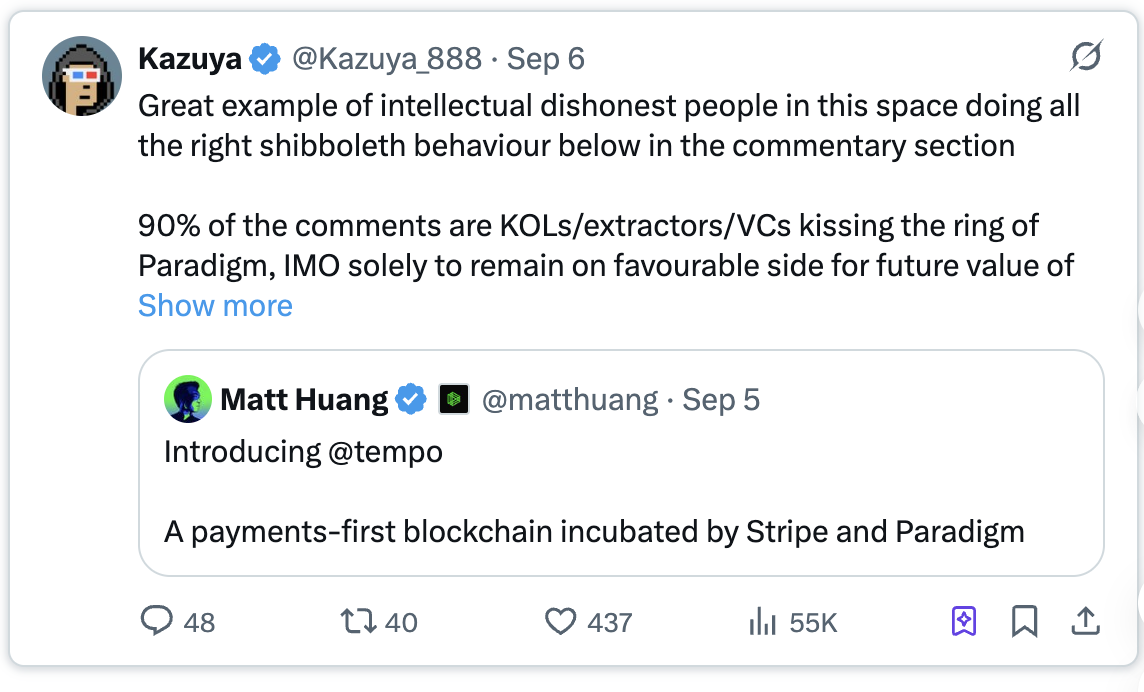The width and height of the screenshot is (1144, 692).
Task: Like the tweet with heart icon
Action: (561, 622)
